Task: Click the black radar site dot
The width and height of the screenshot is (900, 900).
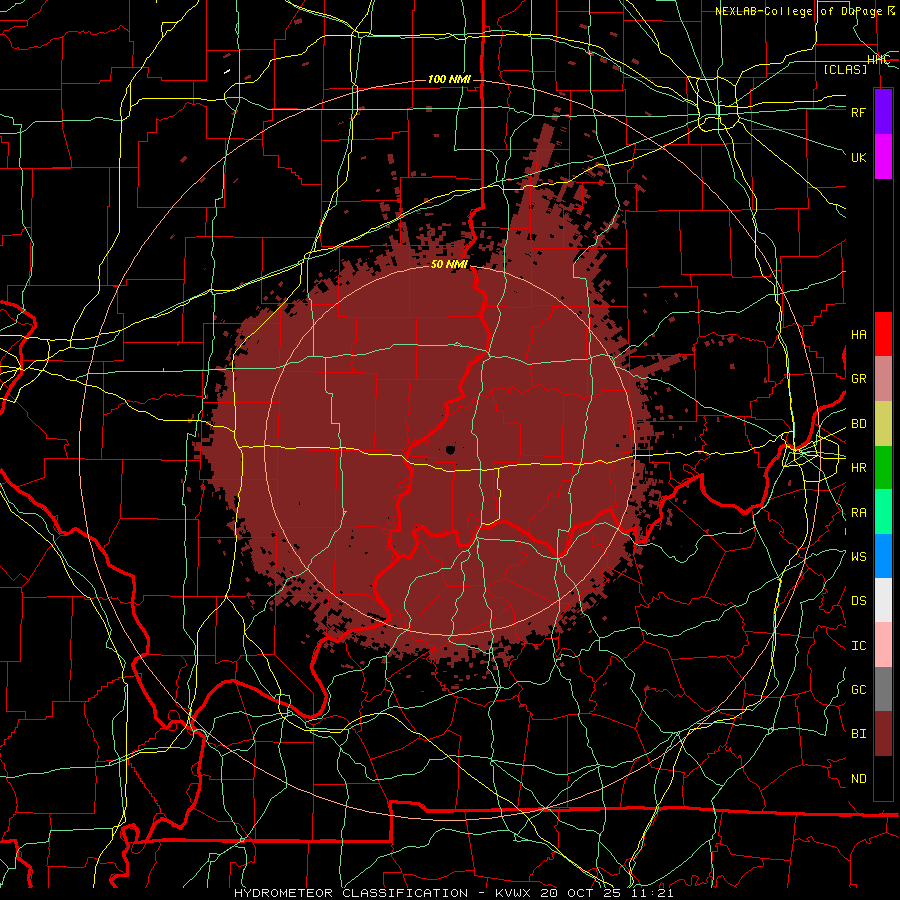Action: (451, 449)
